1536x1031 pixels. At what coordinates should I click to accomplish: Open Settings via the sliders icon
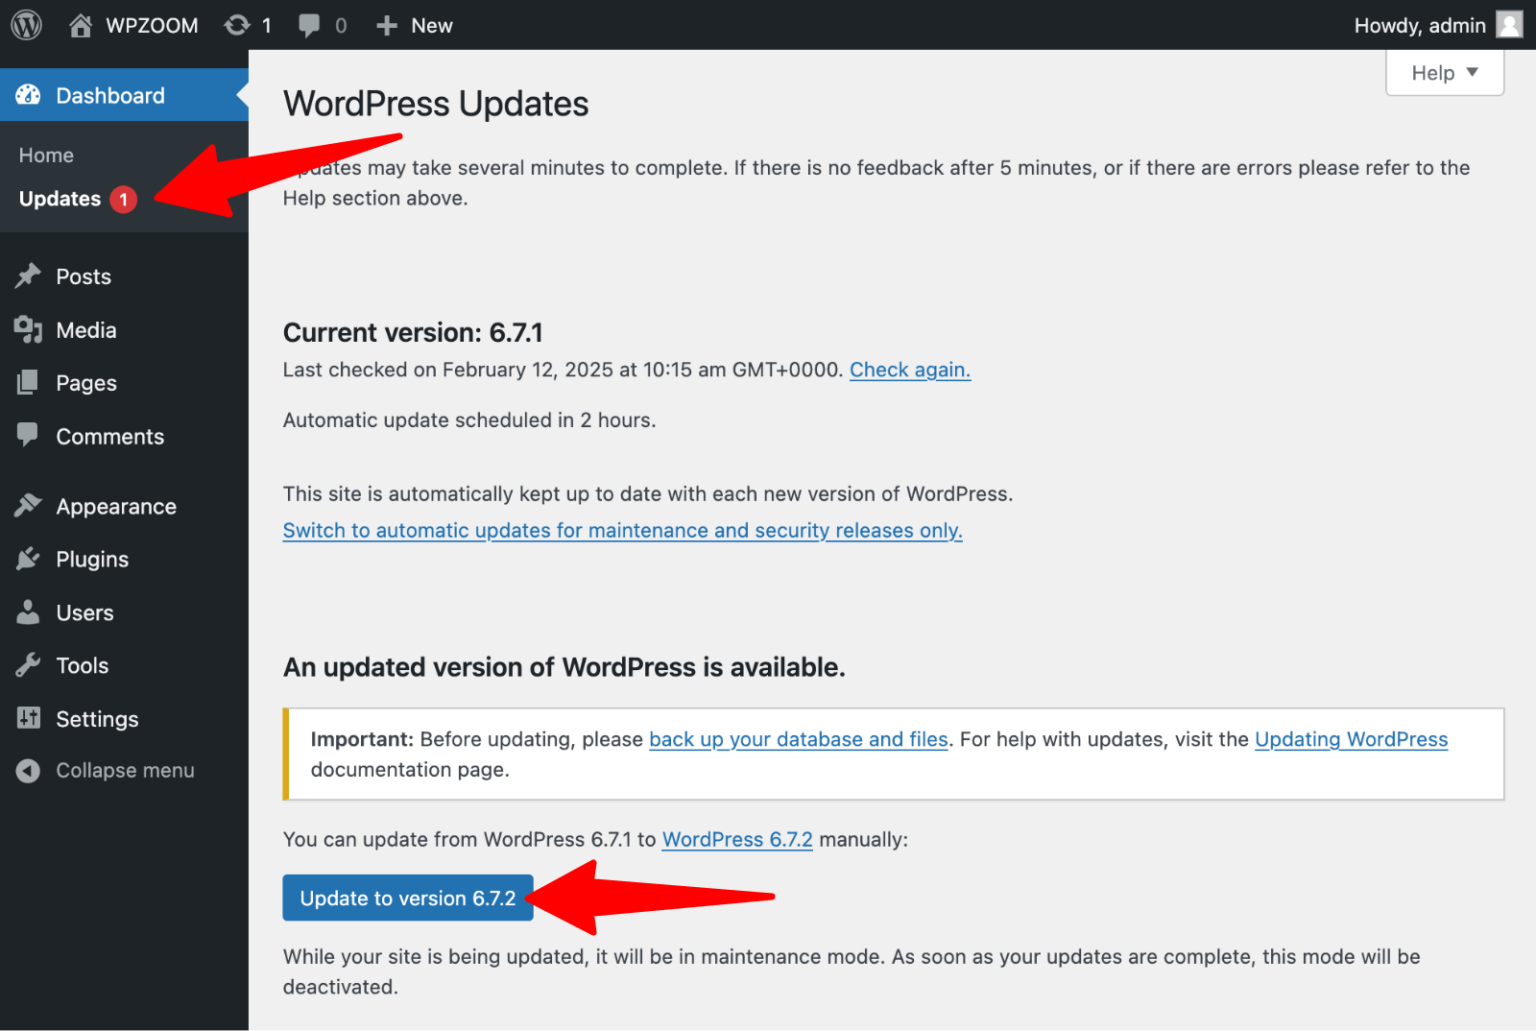pyautogui.click(x=29, y=718)
